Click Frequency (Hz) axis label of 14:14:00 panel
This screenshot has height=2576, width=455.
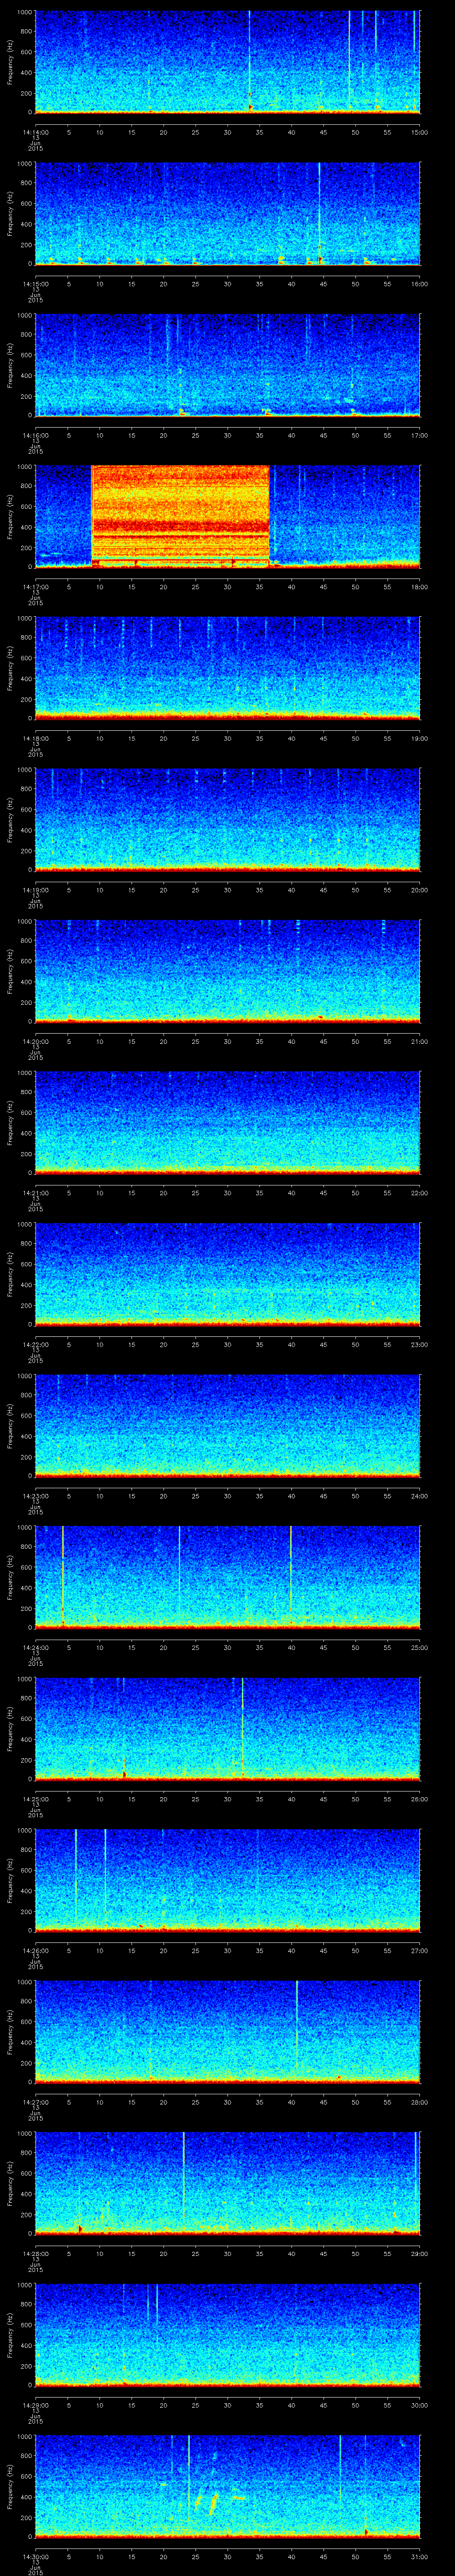click(10, 62)
